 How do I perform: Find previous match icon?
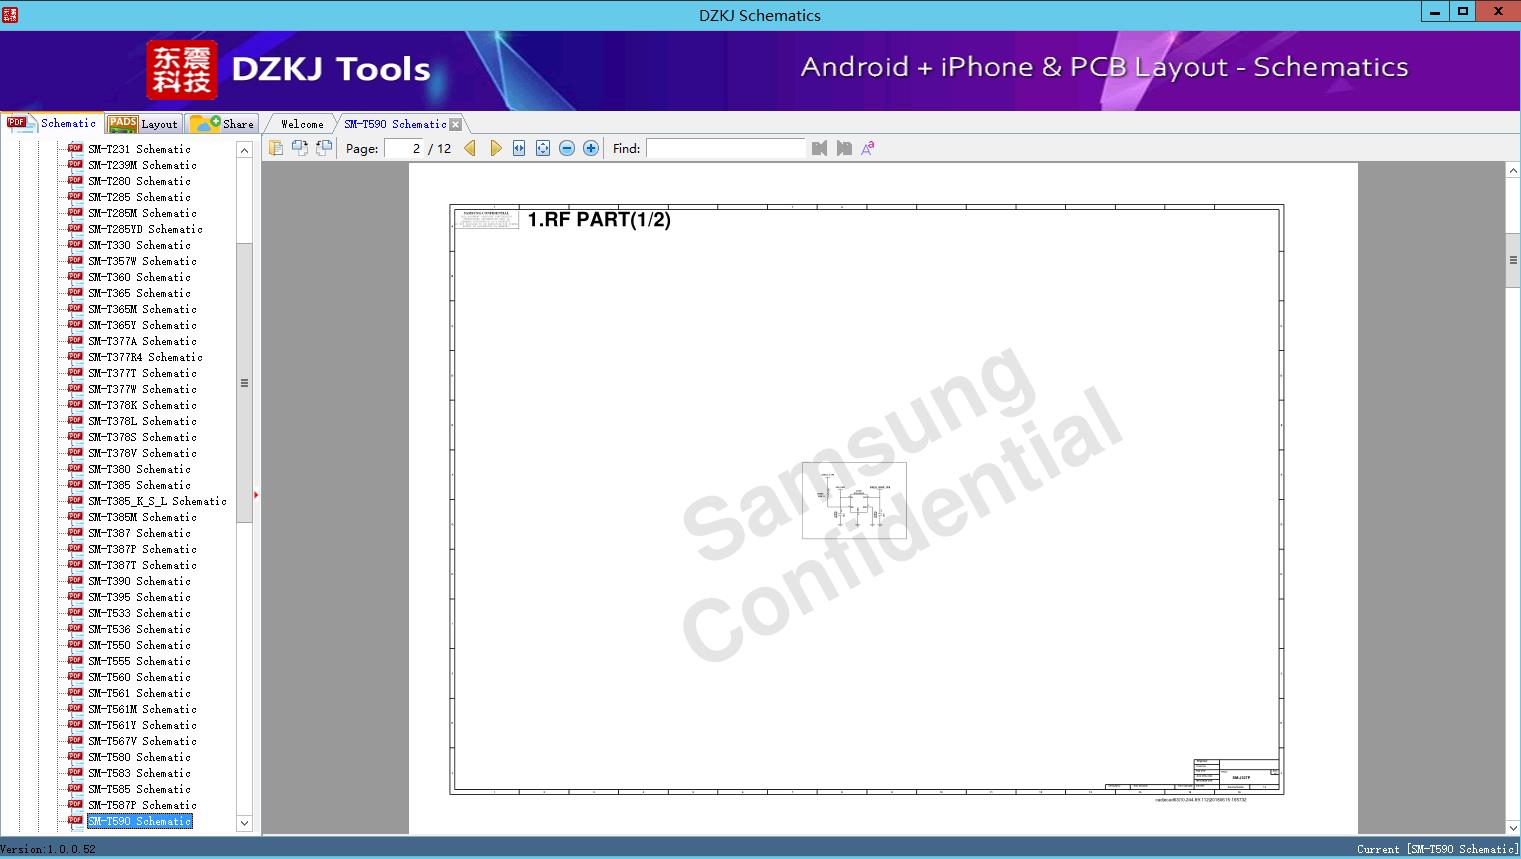pyautogui.click(x=820, y=148)
